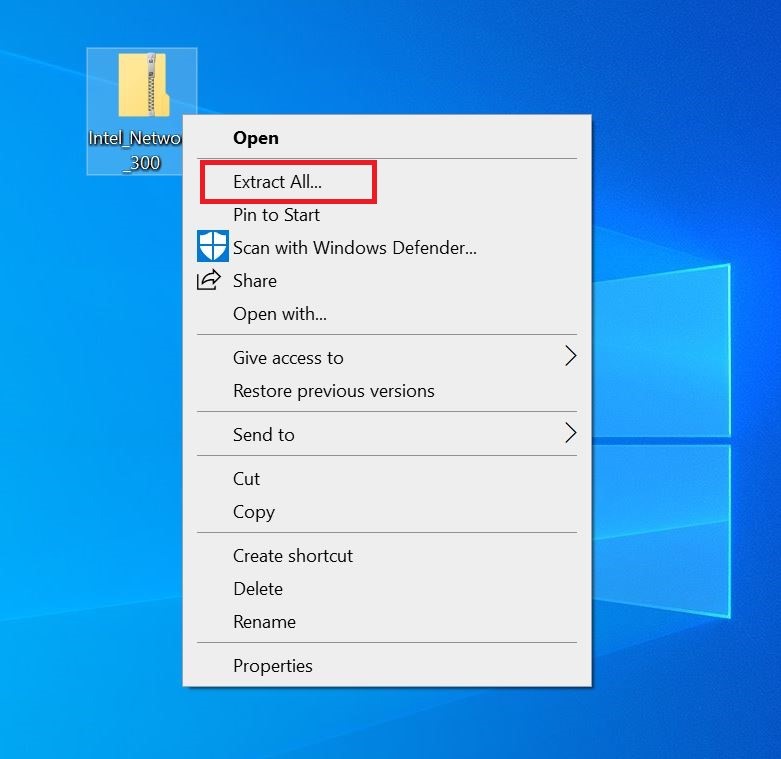Click the Intel_Network zipped folder icon

click(142, 86)
